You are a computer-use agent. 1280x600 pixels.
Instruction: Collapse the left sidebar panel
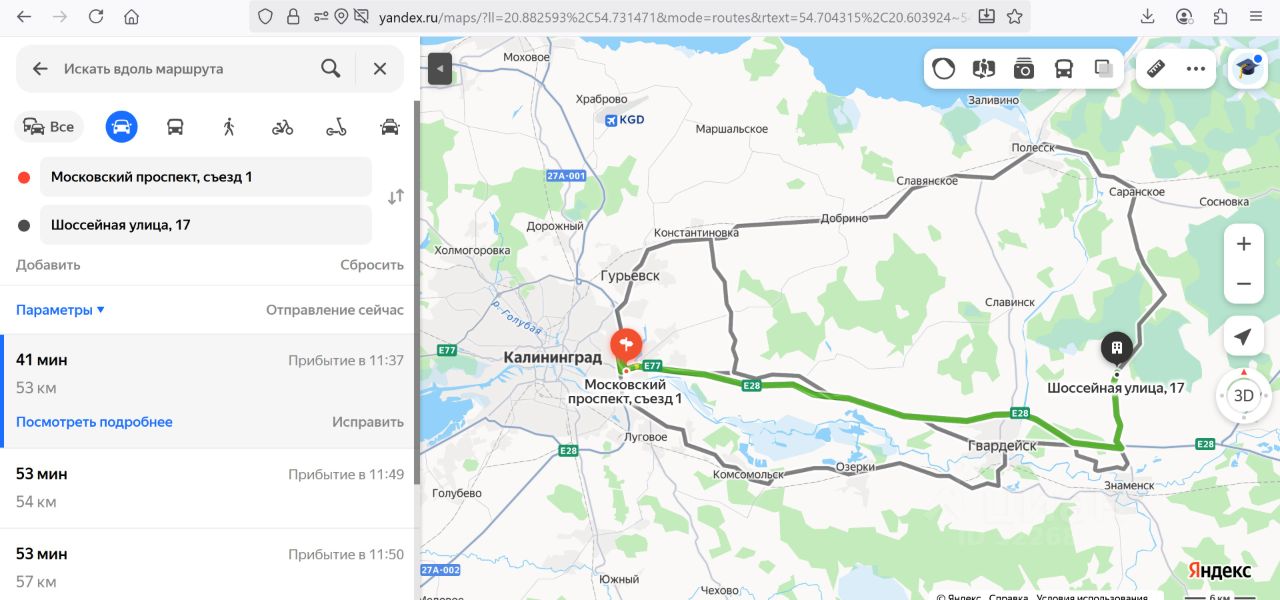(440, 69)
